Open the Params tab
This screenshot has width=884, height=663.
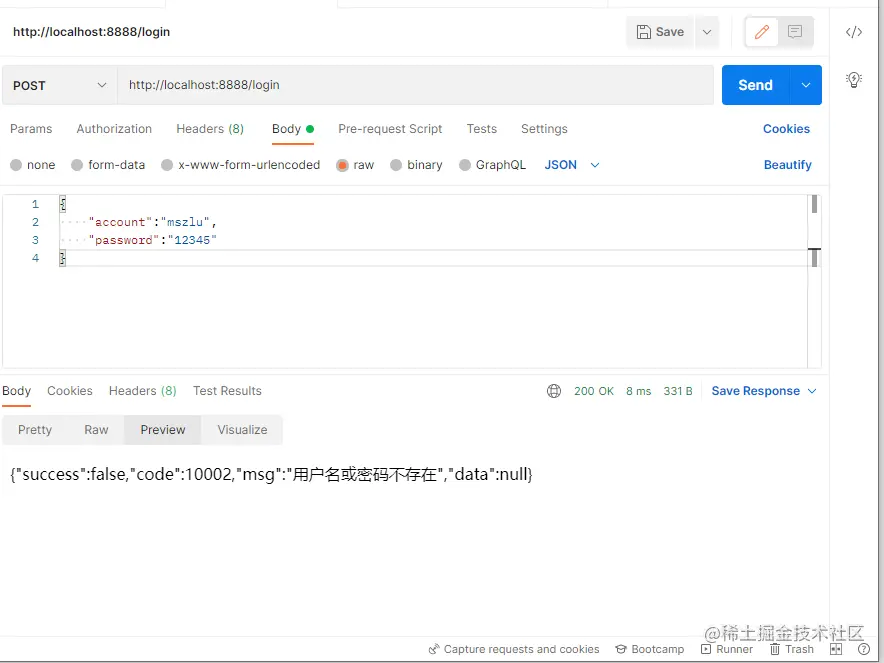(31, 129)
